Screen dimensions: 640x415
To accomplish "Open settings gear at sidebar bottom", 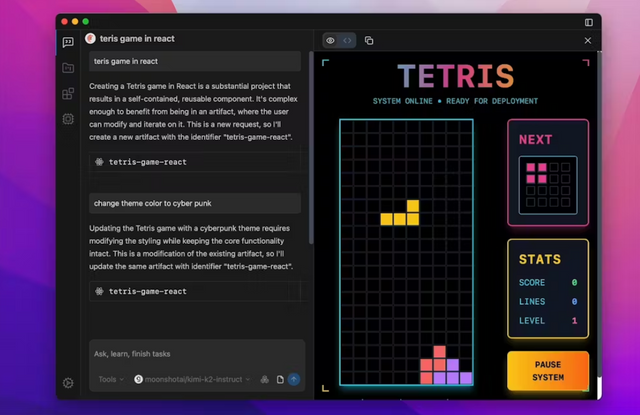I will pyautogui.click(x=68, y=383).
